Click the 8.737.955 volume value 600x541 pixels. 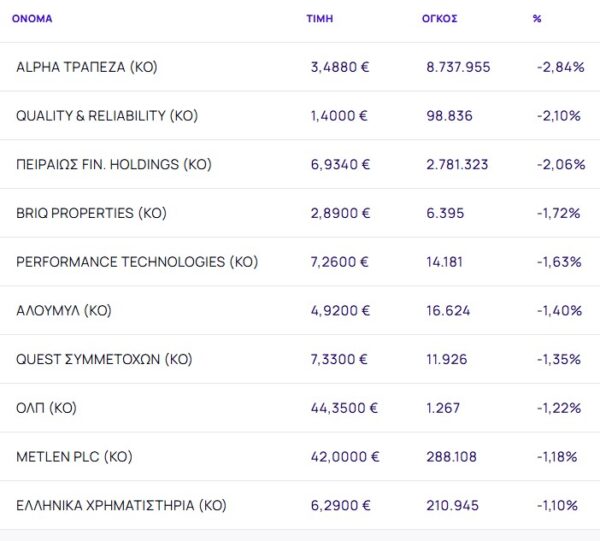click(458, 67)
